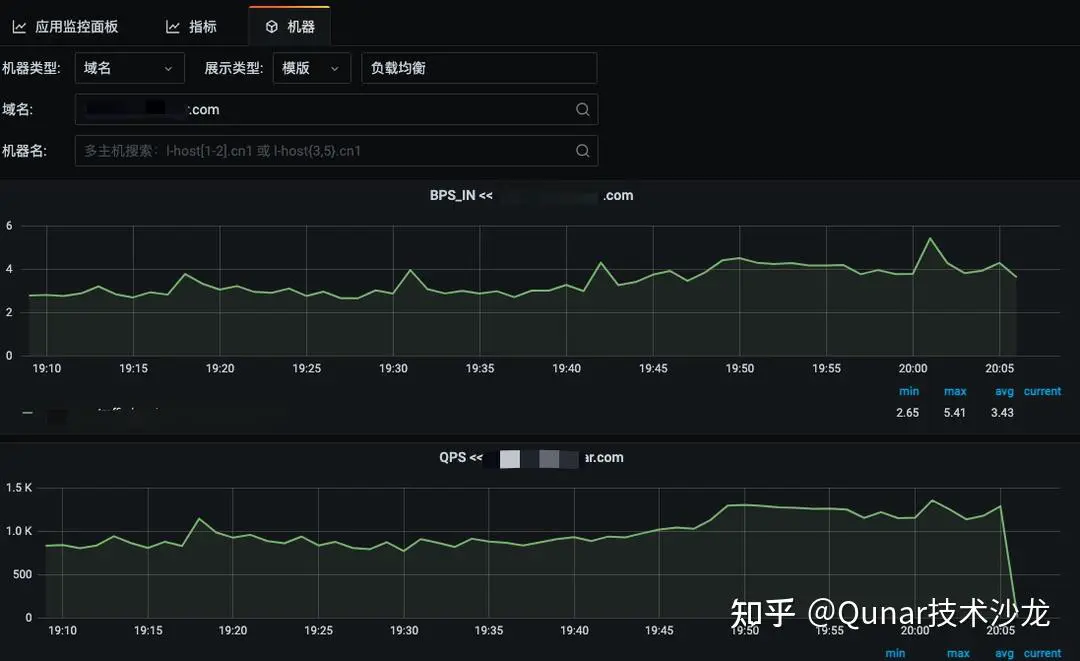Screen dimensions: 1080x661
Task: Click the green series color line in BPS_IN legend
Action: point(27,412)
